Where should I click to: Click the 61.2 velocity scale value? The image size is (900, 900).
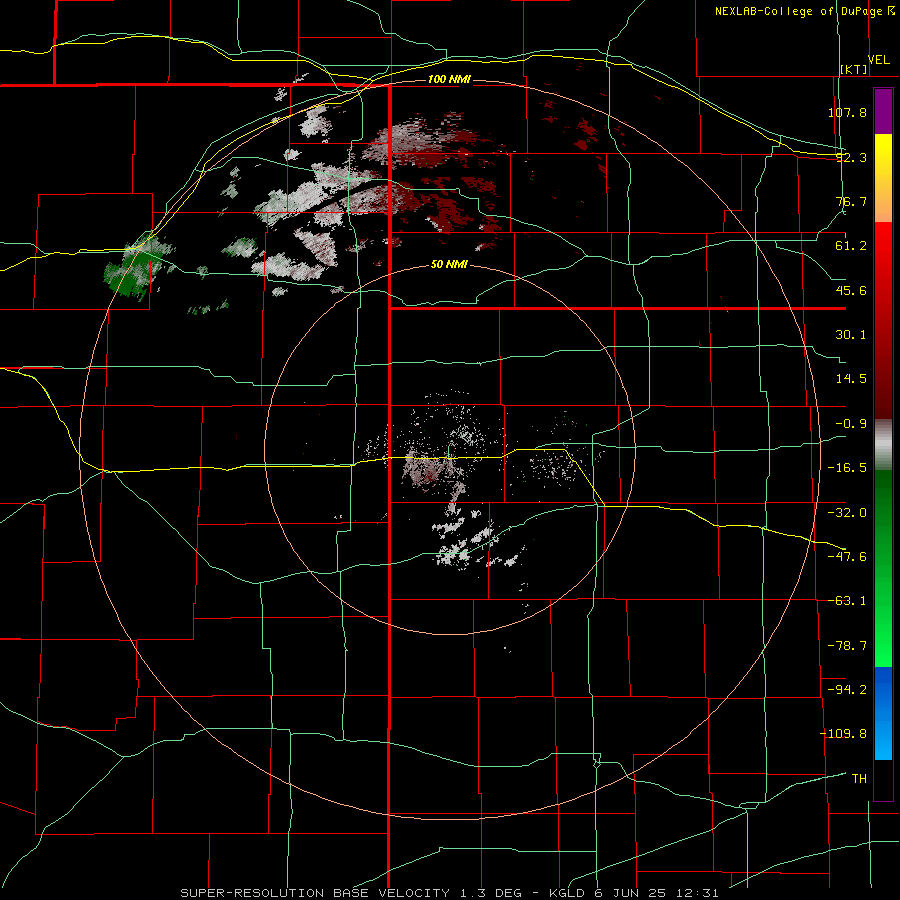coord(851,246)
